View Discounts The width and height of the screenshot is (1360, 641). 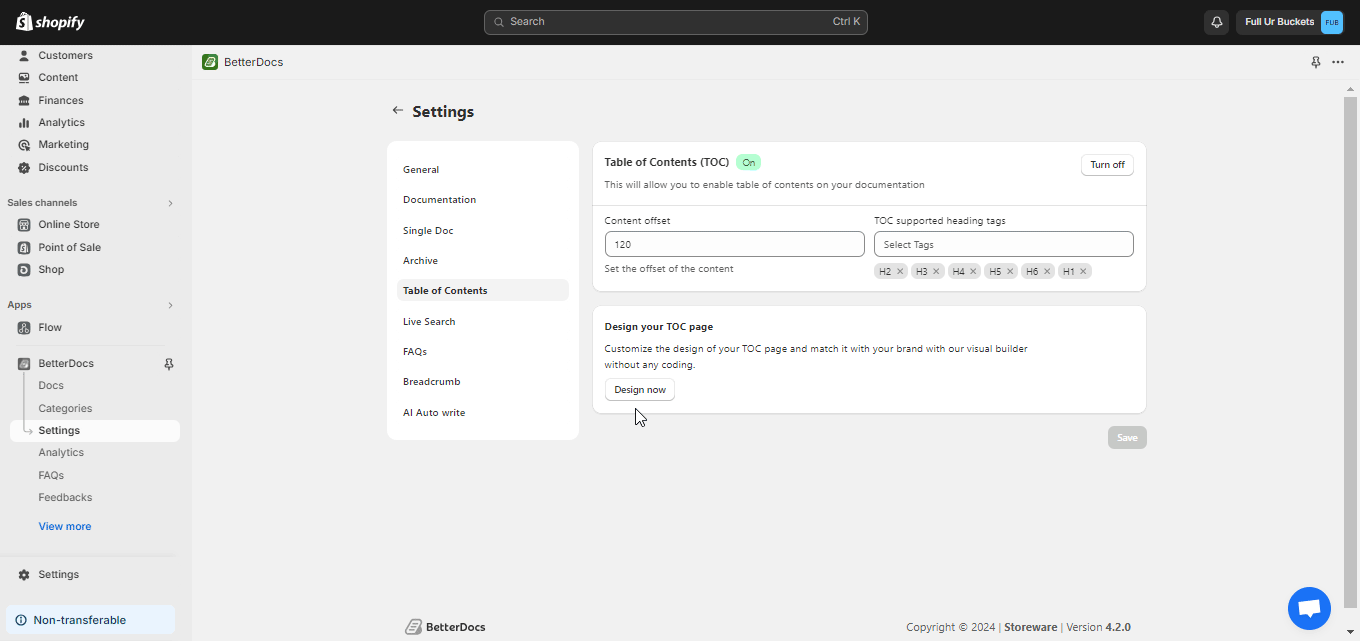coord(62,167)
